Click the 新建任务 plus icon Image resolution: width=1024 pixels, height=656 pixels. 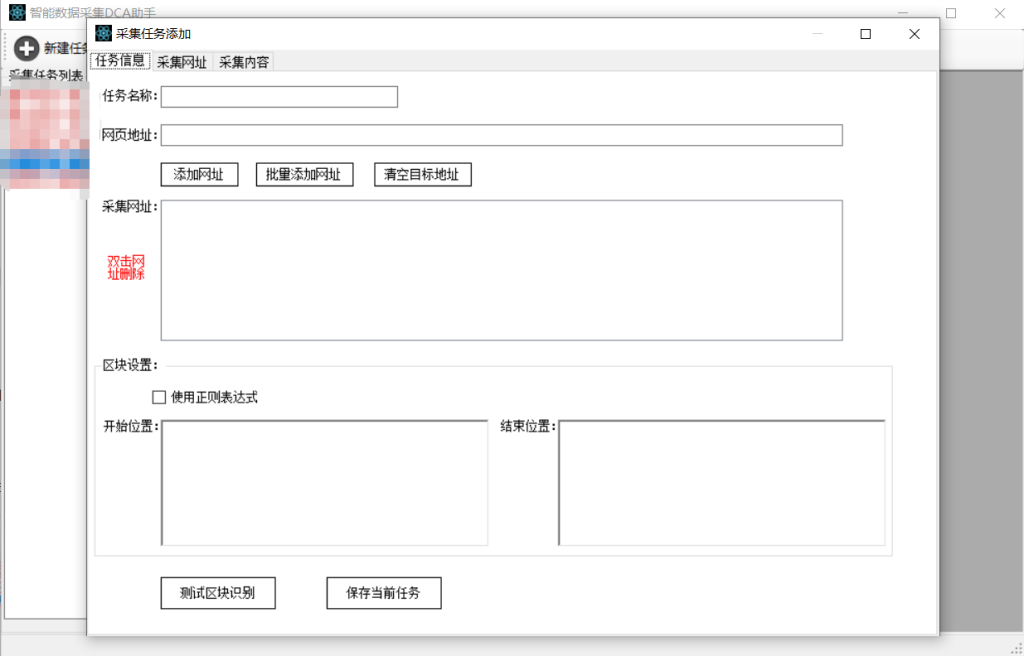(27, 48)
